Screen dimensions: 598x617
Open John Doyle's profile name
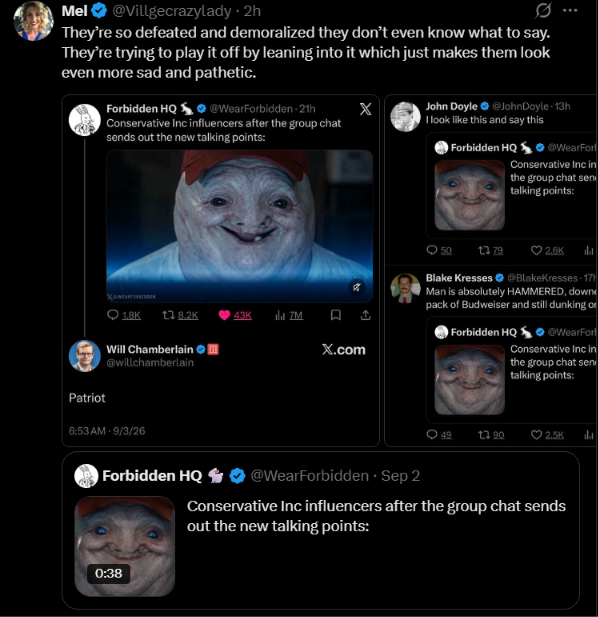point(451,106)
